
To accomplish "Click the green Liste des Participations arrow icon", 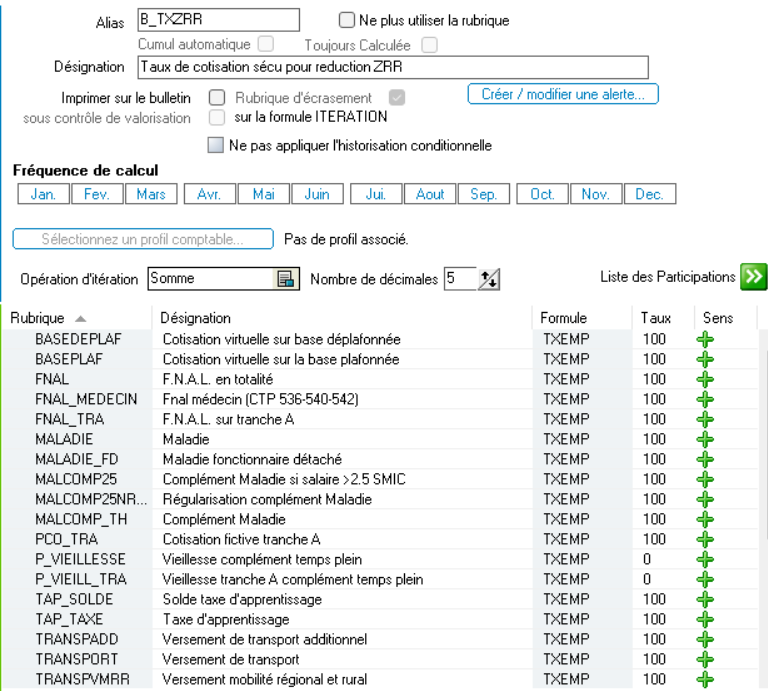I will [x=753, y=277].
